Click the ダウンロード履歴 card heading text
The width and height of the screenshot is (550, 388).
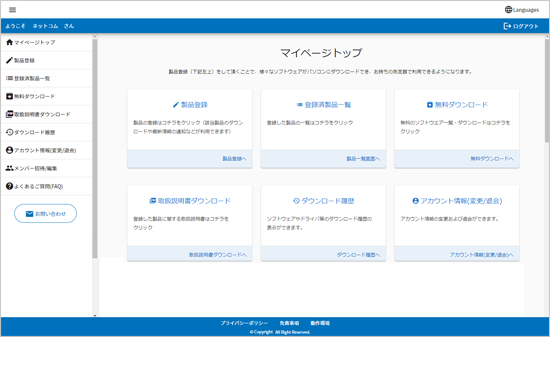point(328,201)
